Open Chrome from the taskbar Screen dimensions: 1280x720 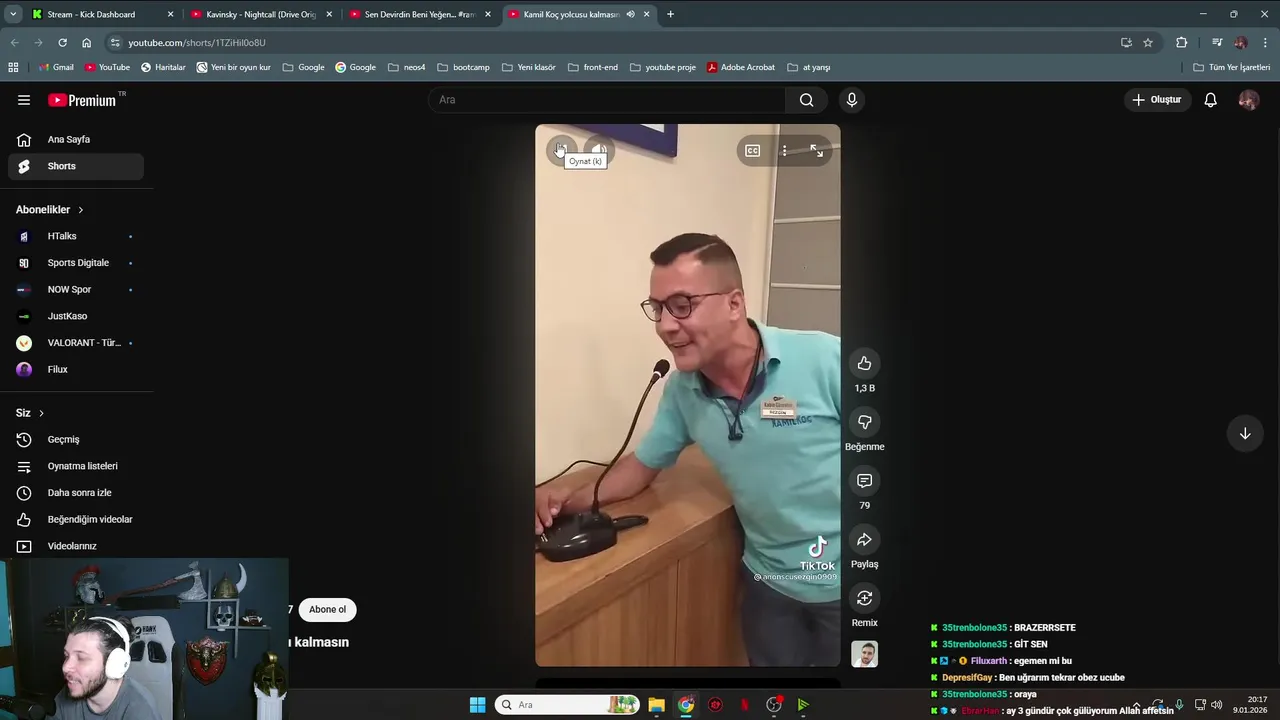tap(686, 705)
